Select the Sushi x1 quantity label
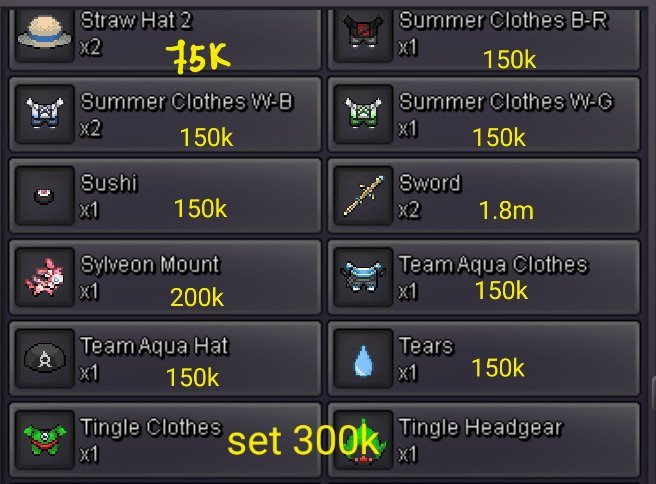Image resolution: width=656 pixels, height=484 pixels. [90, 210]
